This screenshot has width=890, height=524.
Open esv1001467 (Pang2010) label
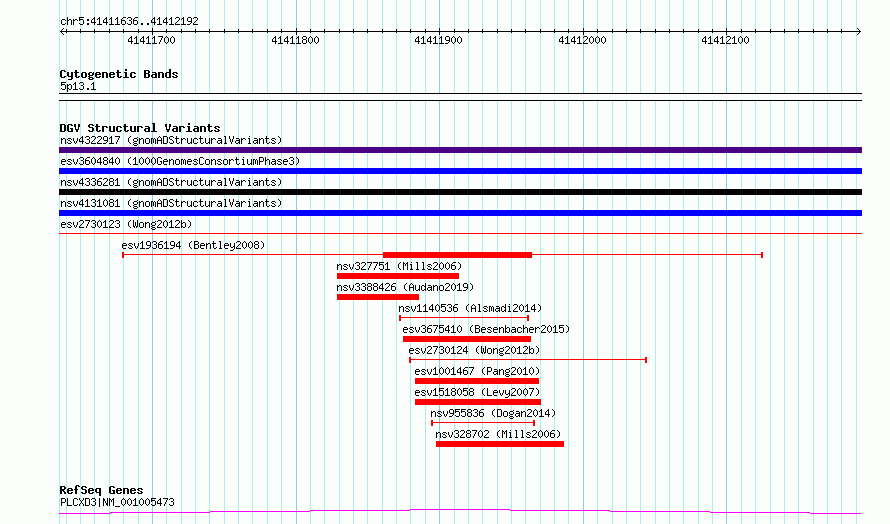coord(477,371)
